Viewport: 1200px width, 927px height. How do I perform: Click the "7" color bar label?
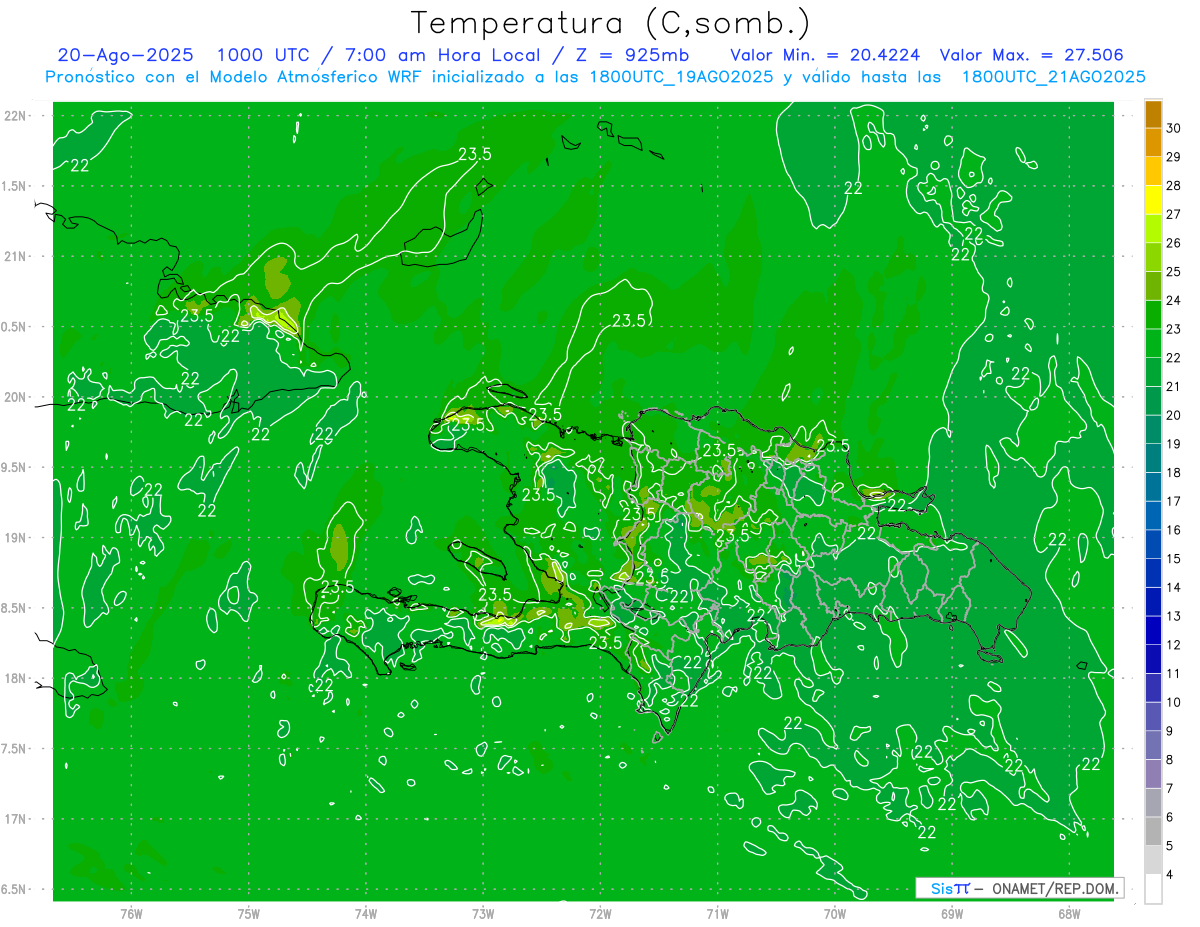1170,788
